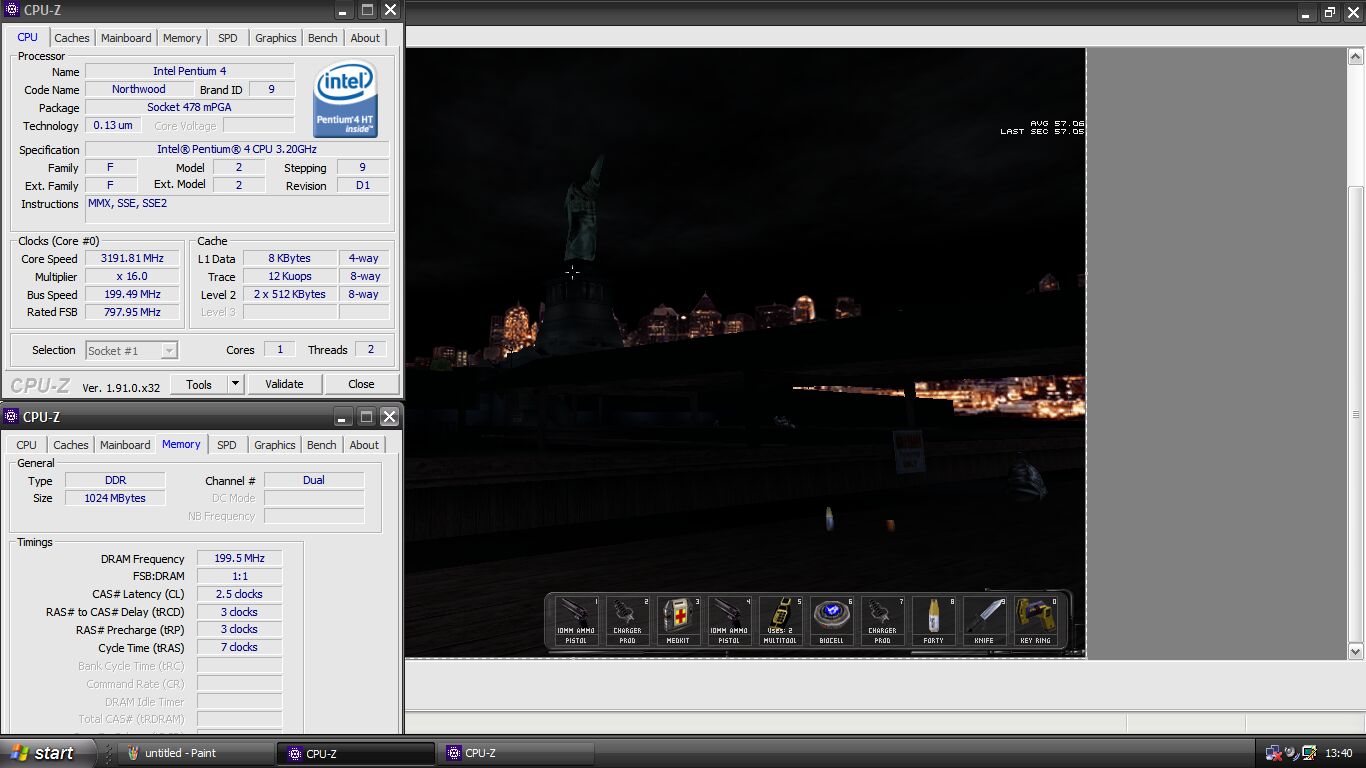
Task: Click the 10MM ammo pistol in slot 1
Action: click(576, 621)
